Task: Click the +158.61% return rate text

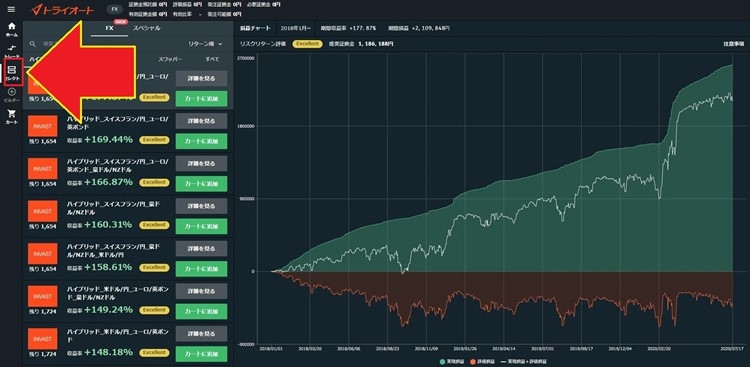Action: (x=108, y=267)
